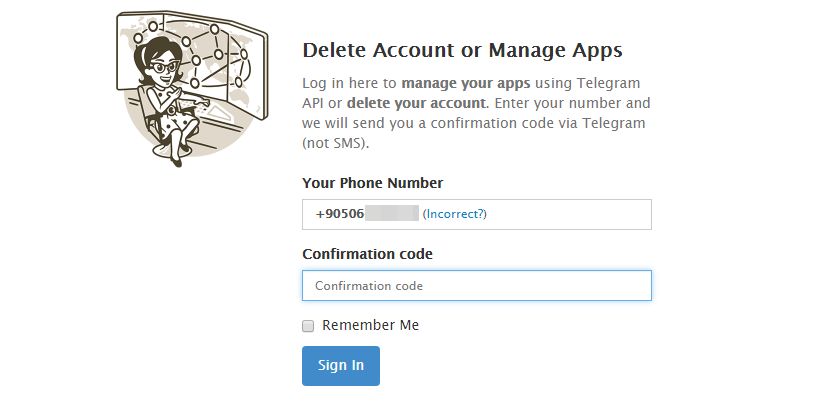The image size is (814, 405).
Task: Enable the Remember Me checkbox
Action: 309,326
